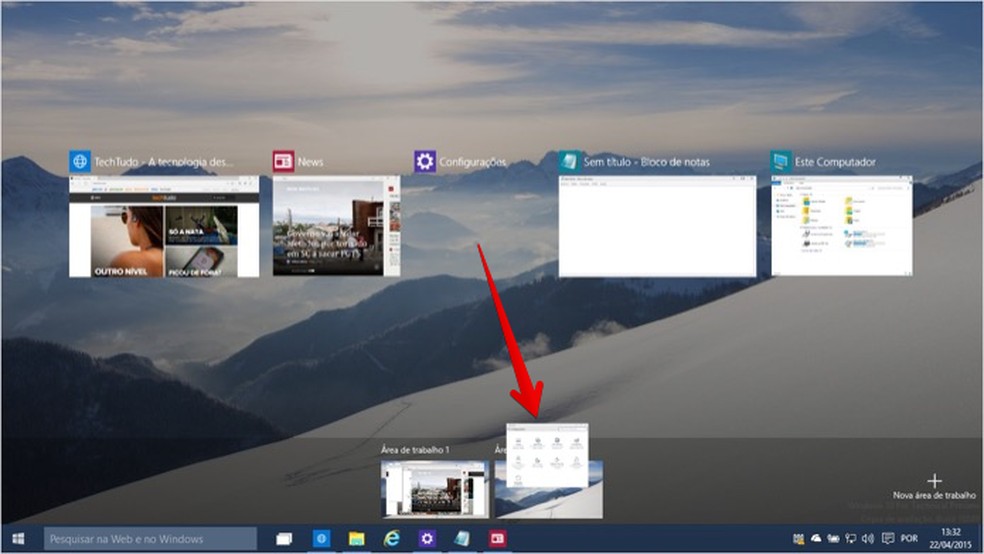
Task: Change the POR input language indicator
Action: tap(909, 538)
